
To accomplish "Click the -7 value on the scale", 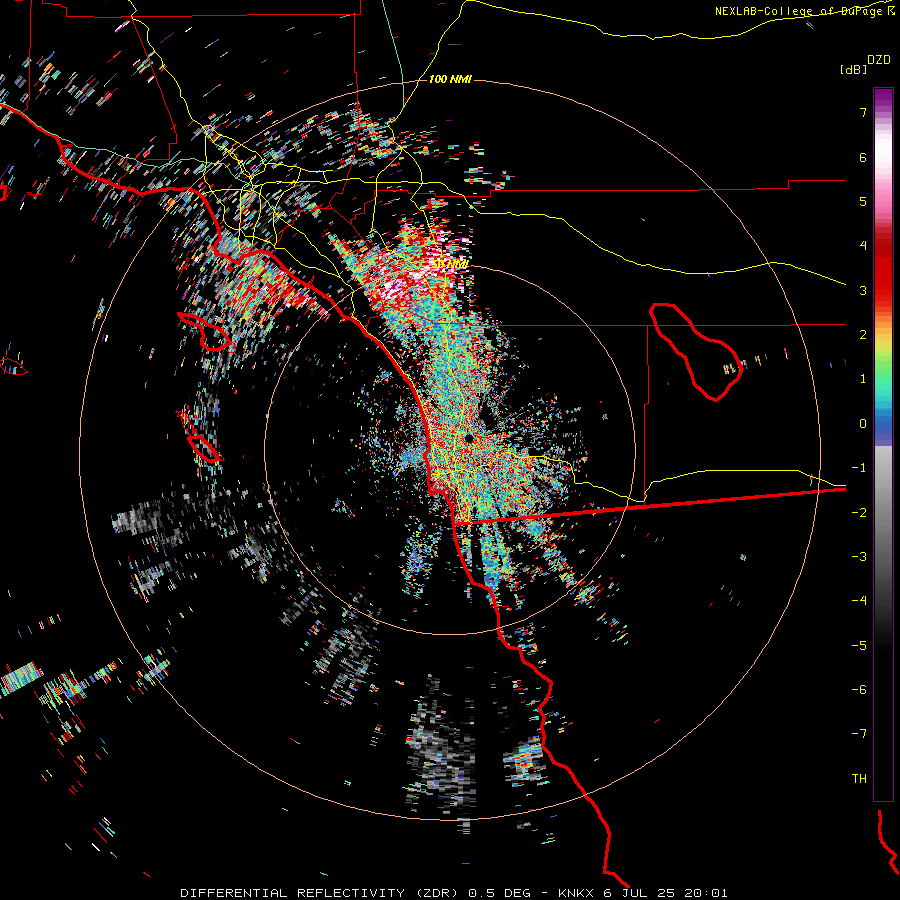I will click(x=859, y=734).
